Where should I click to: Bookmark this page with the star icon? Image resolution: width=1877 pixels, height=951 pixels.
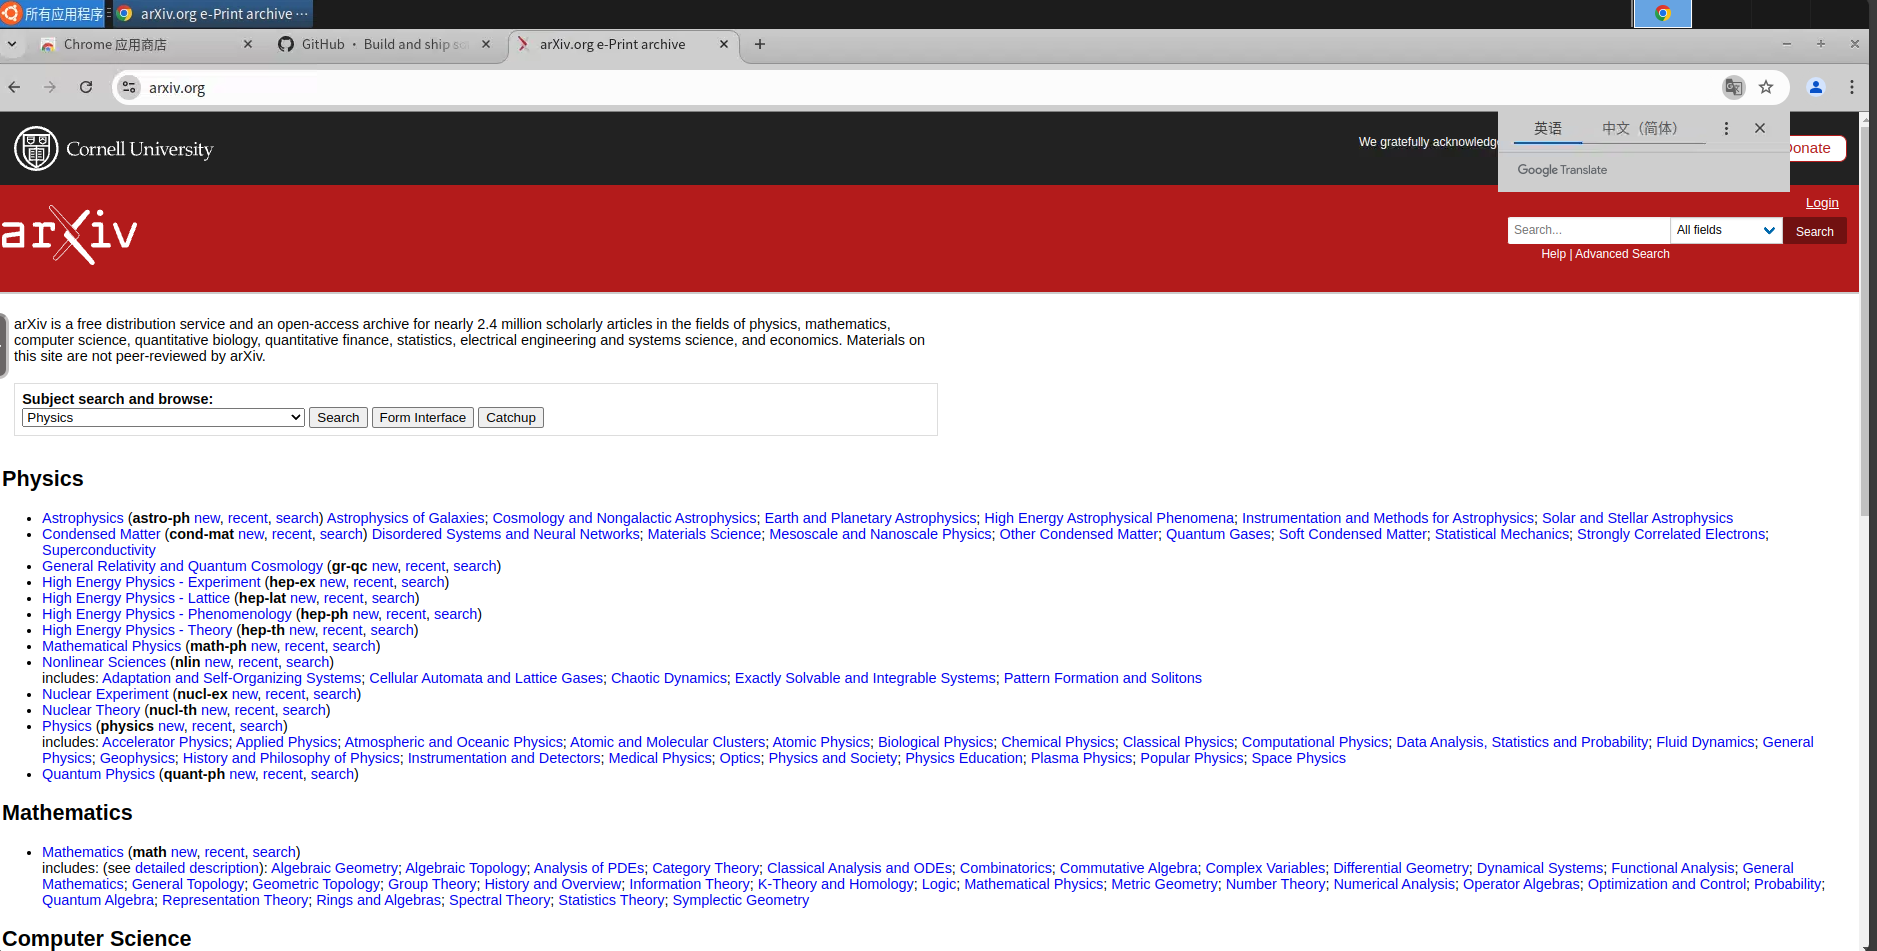[x=1766, y=87]
